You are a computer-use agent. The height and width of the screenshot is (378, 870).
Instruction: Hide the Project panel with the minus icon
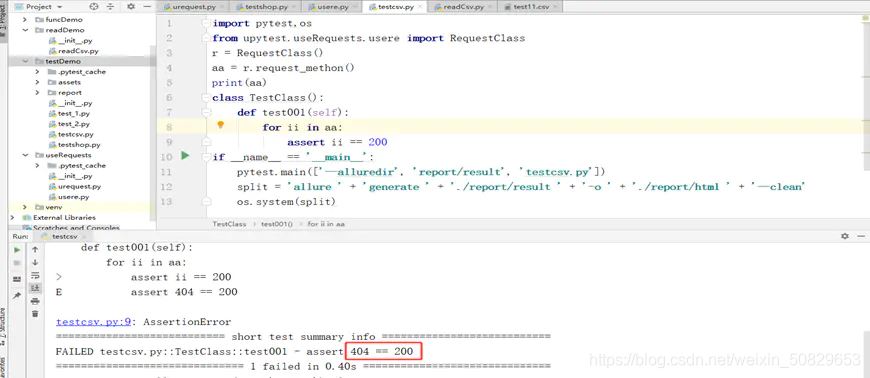[x=146, y=7]
